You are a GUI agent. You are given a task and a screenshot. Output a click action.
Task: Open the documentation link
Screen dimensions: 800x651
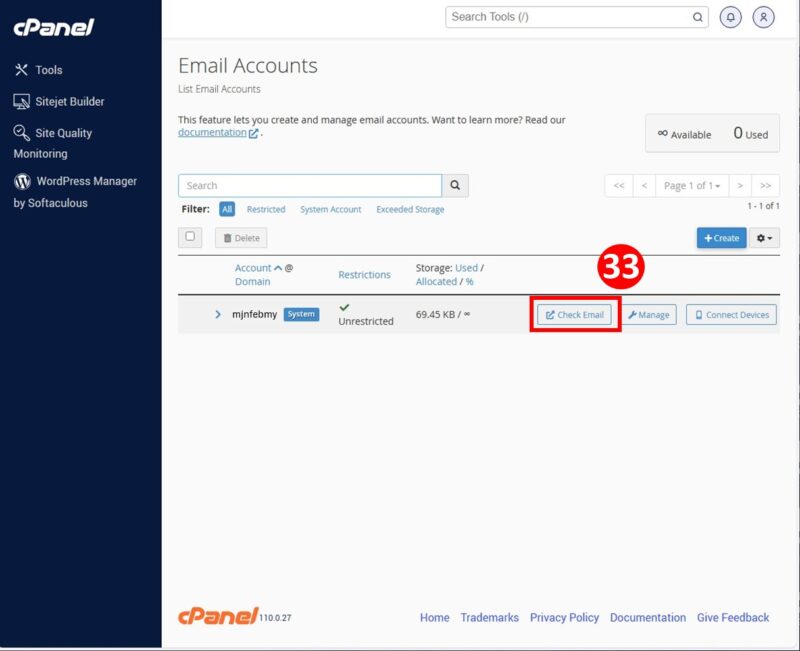(x=209, y=131)
